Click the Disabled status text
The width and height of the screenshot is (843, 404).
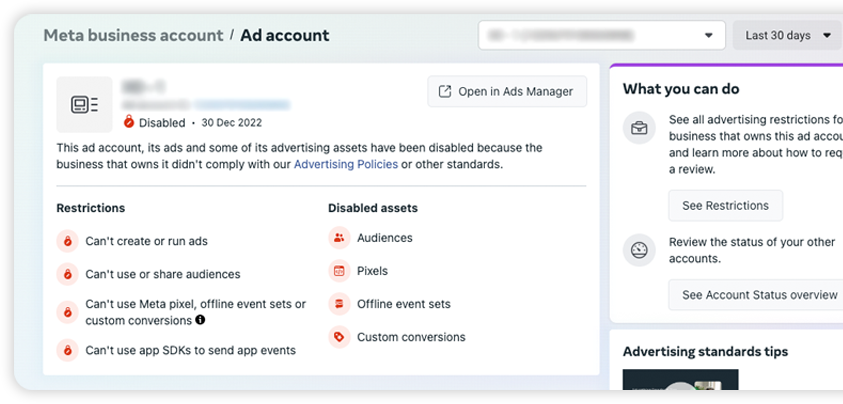click(162, 123)
